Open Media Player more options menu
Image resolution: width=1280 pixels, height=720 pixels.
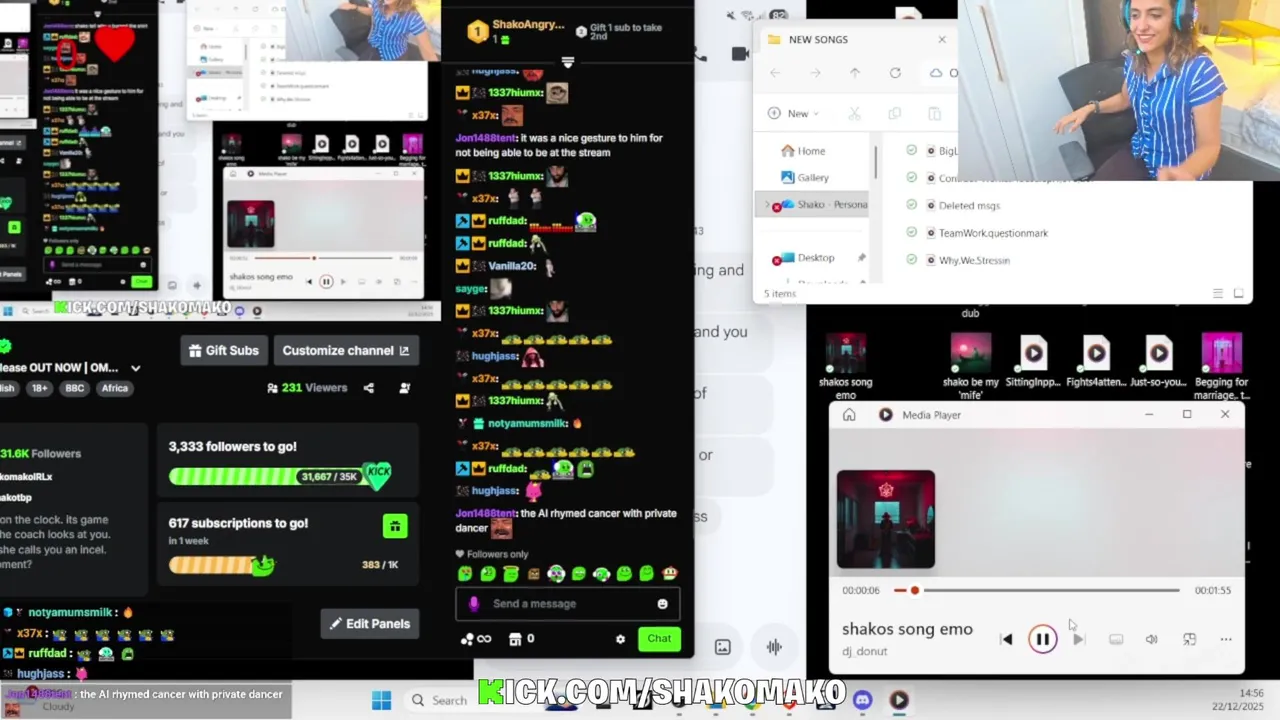click(1226, 640)
